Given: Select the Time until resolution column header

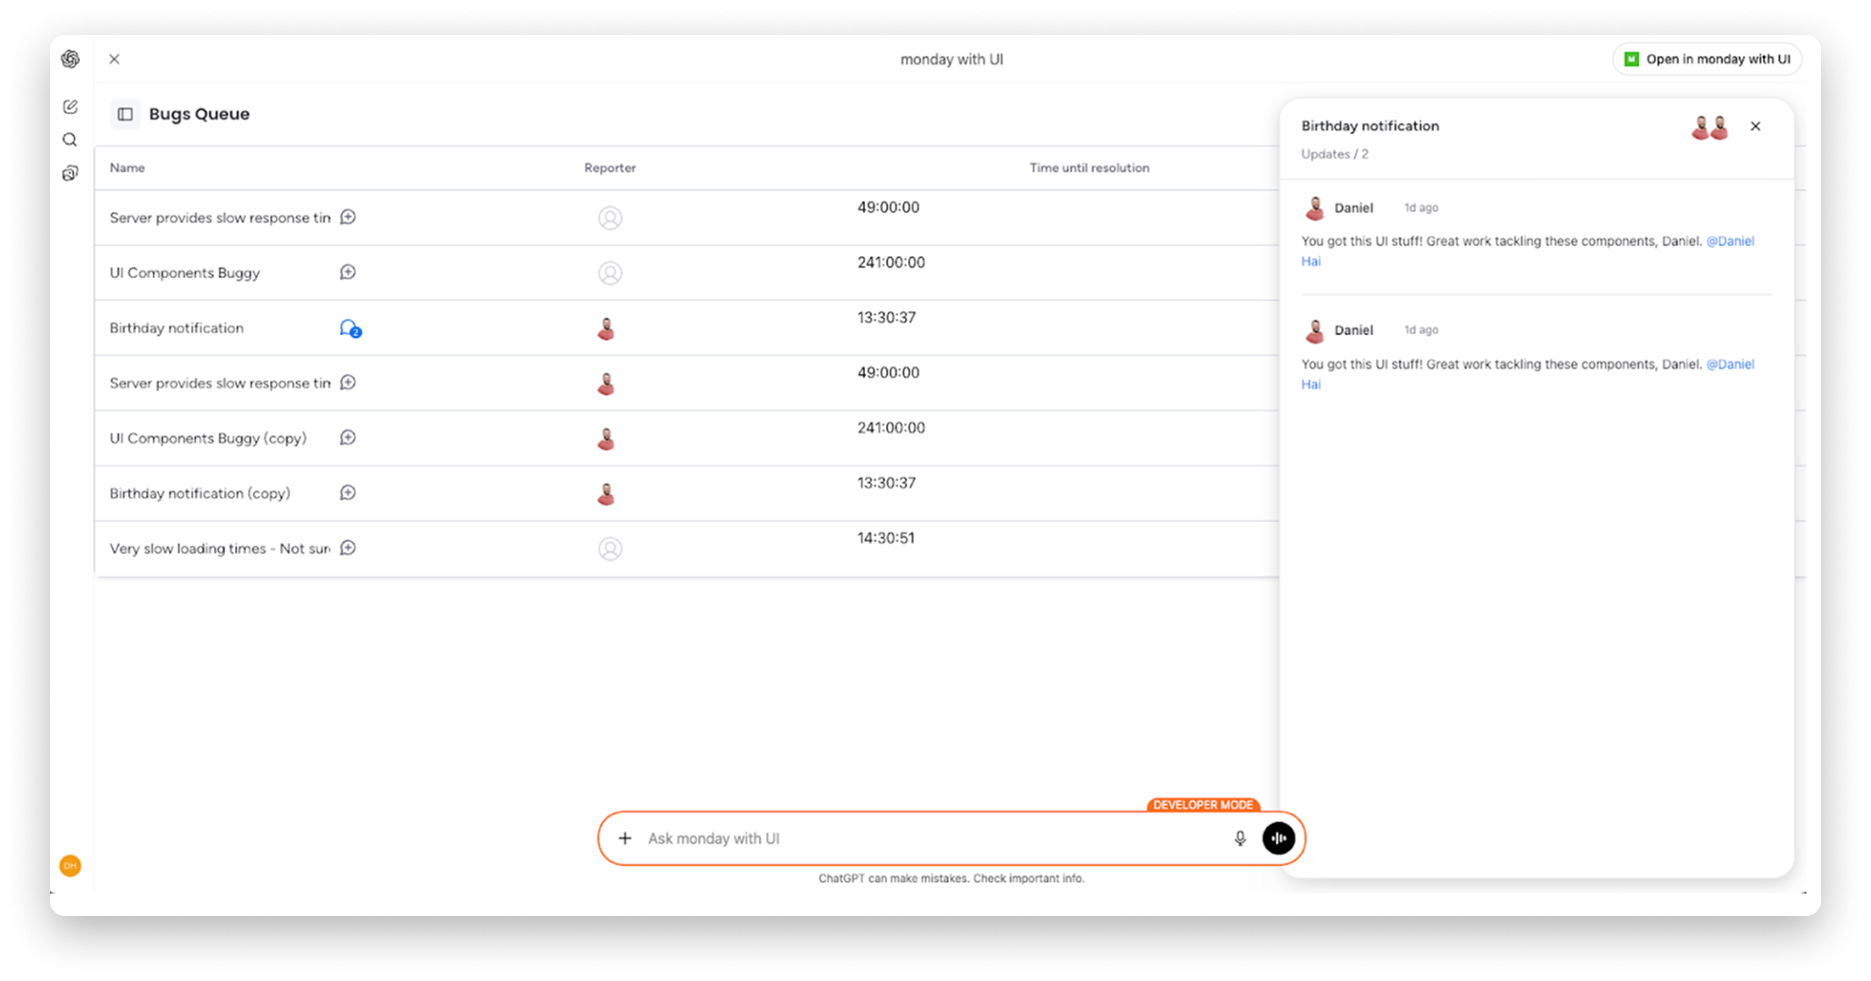Looking at the screenshot, I should (1089, 168).
